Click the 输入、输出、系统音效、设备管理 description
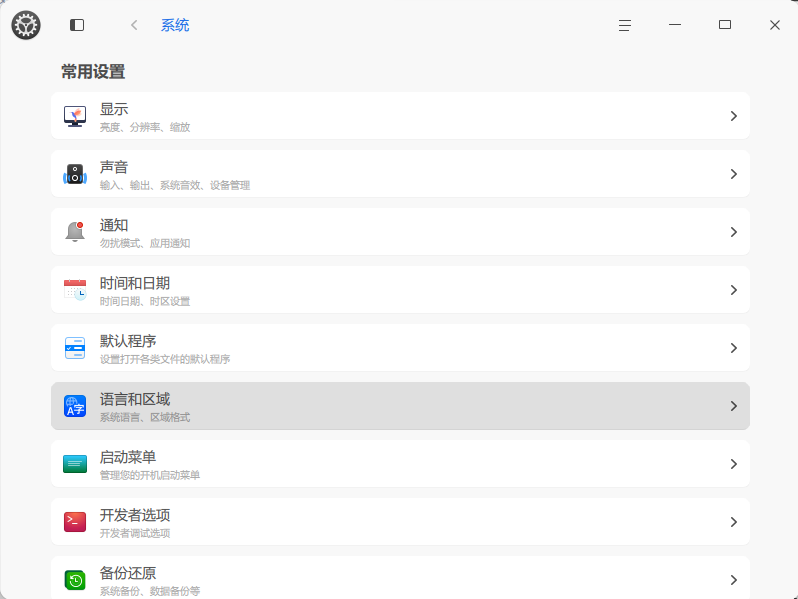798x599 pixels. (175, 185)
